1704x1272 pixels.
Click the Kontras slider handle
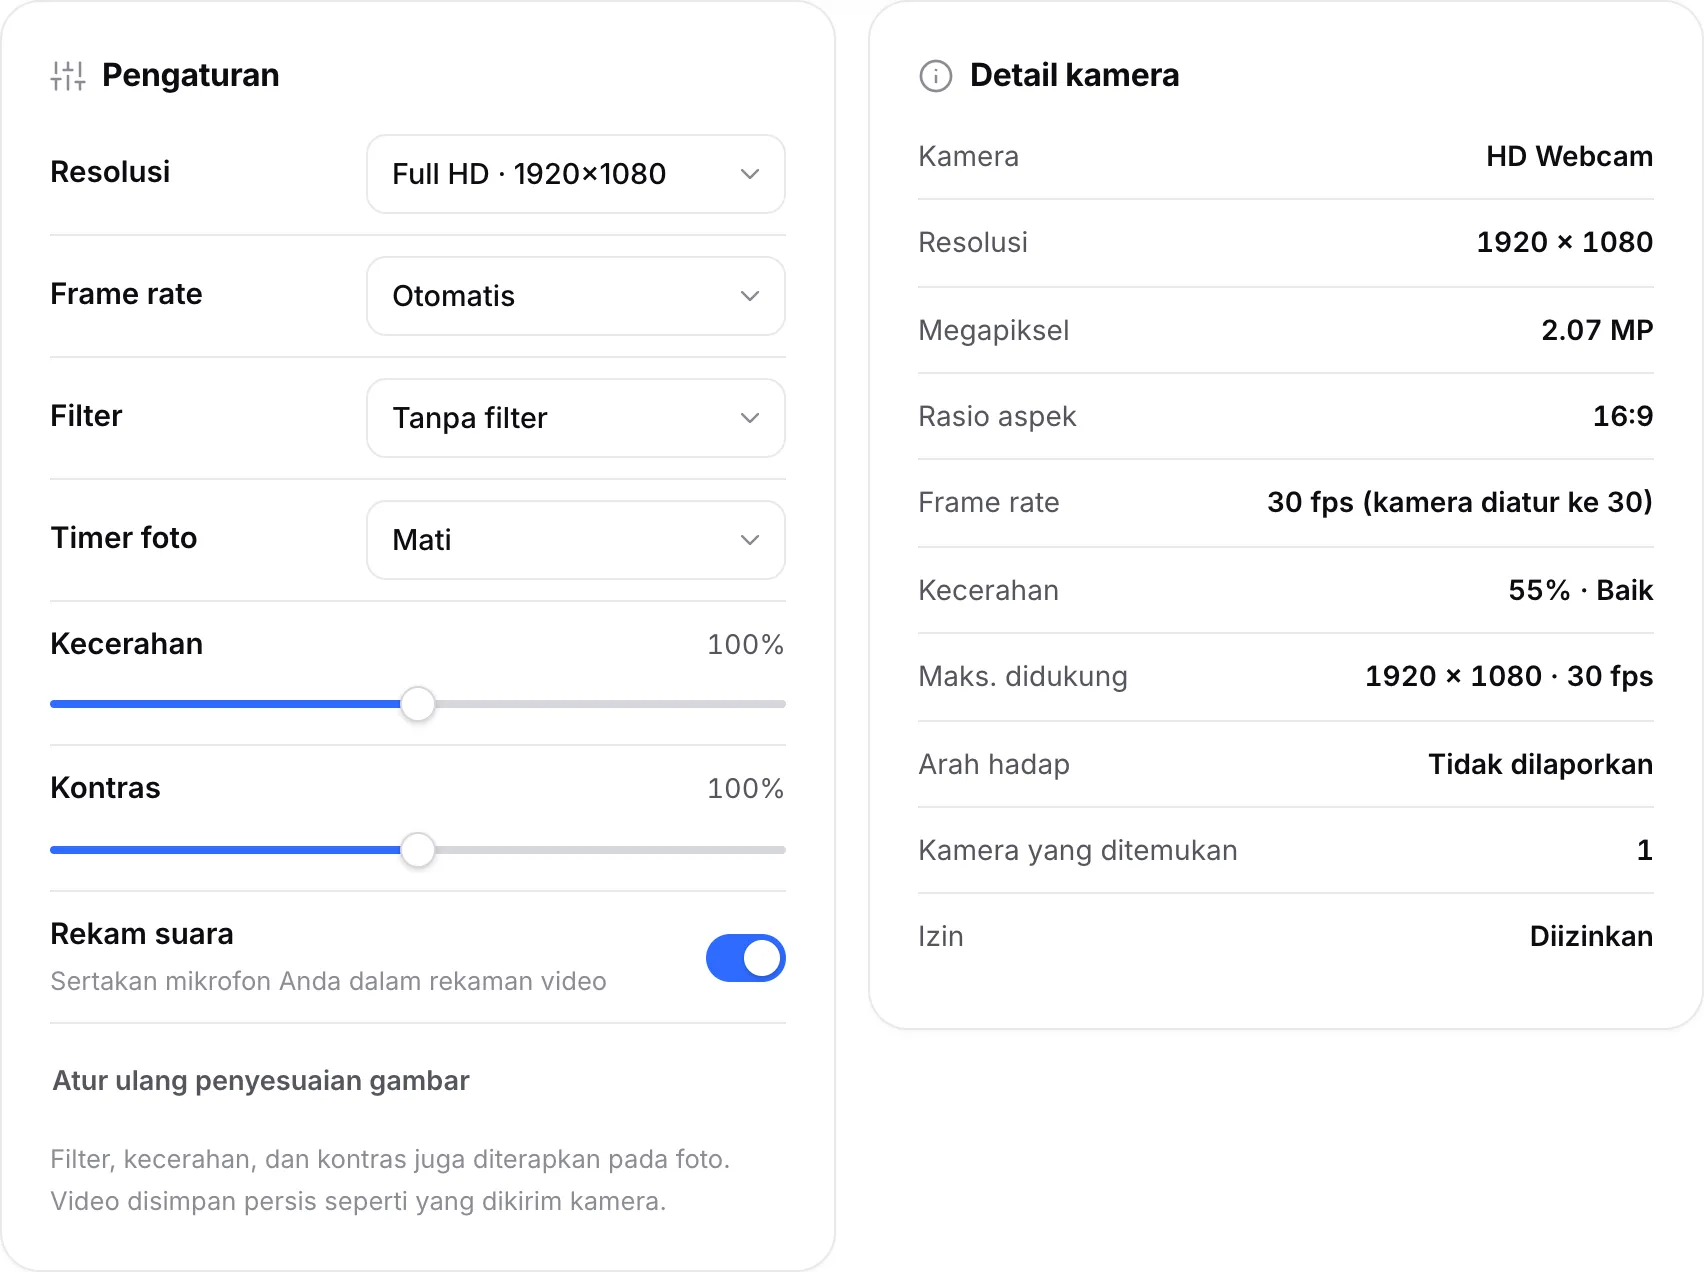418,850
